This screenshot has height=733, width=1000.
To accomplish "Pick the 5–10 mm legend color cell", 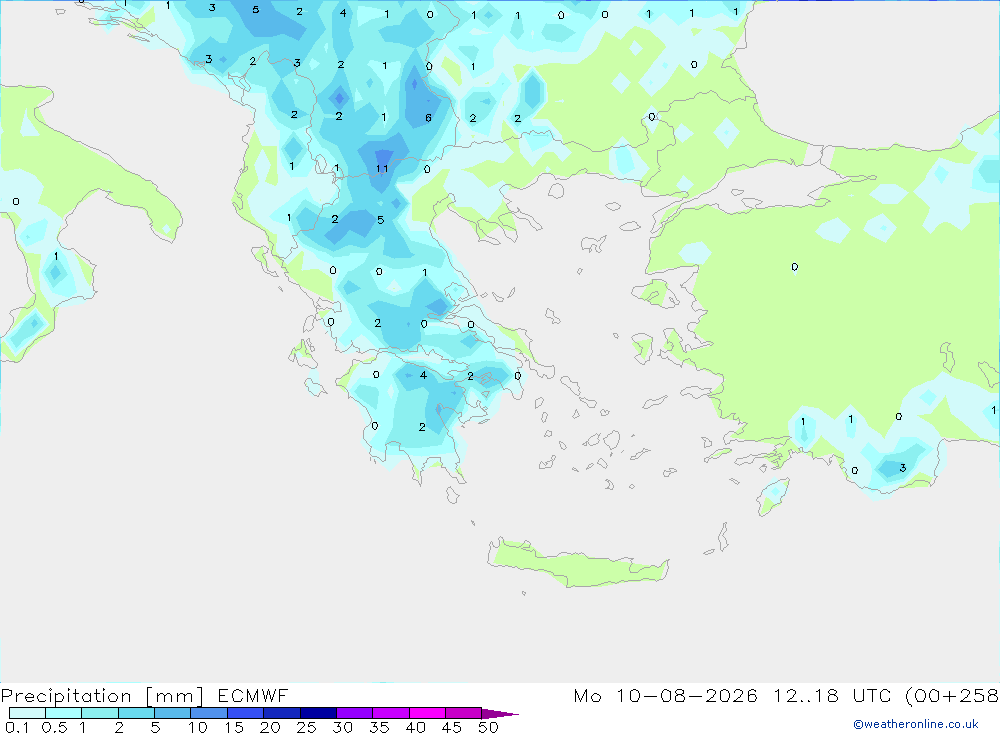I will tap(173, 713).
